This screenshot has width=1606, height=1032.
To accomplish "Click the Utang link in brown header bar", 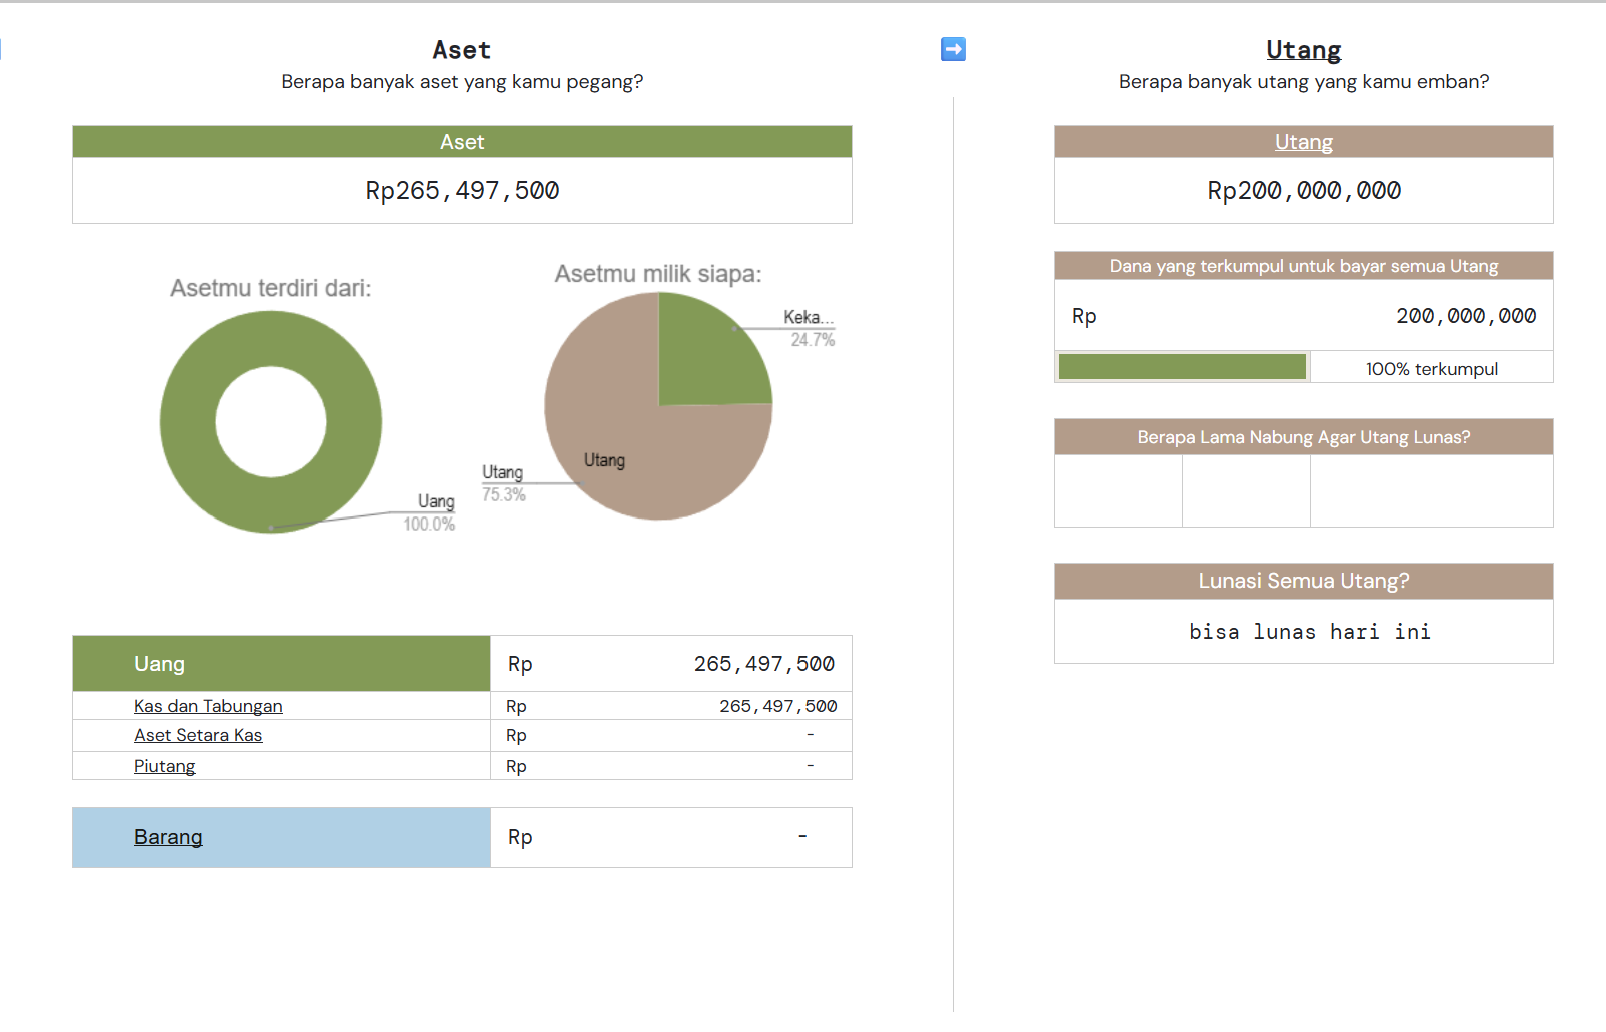I will pos(1303,142).
